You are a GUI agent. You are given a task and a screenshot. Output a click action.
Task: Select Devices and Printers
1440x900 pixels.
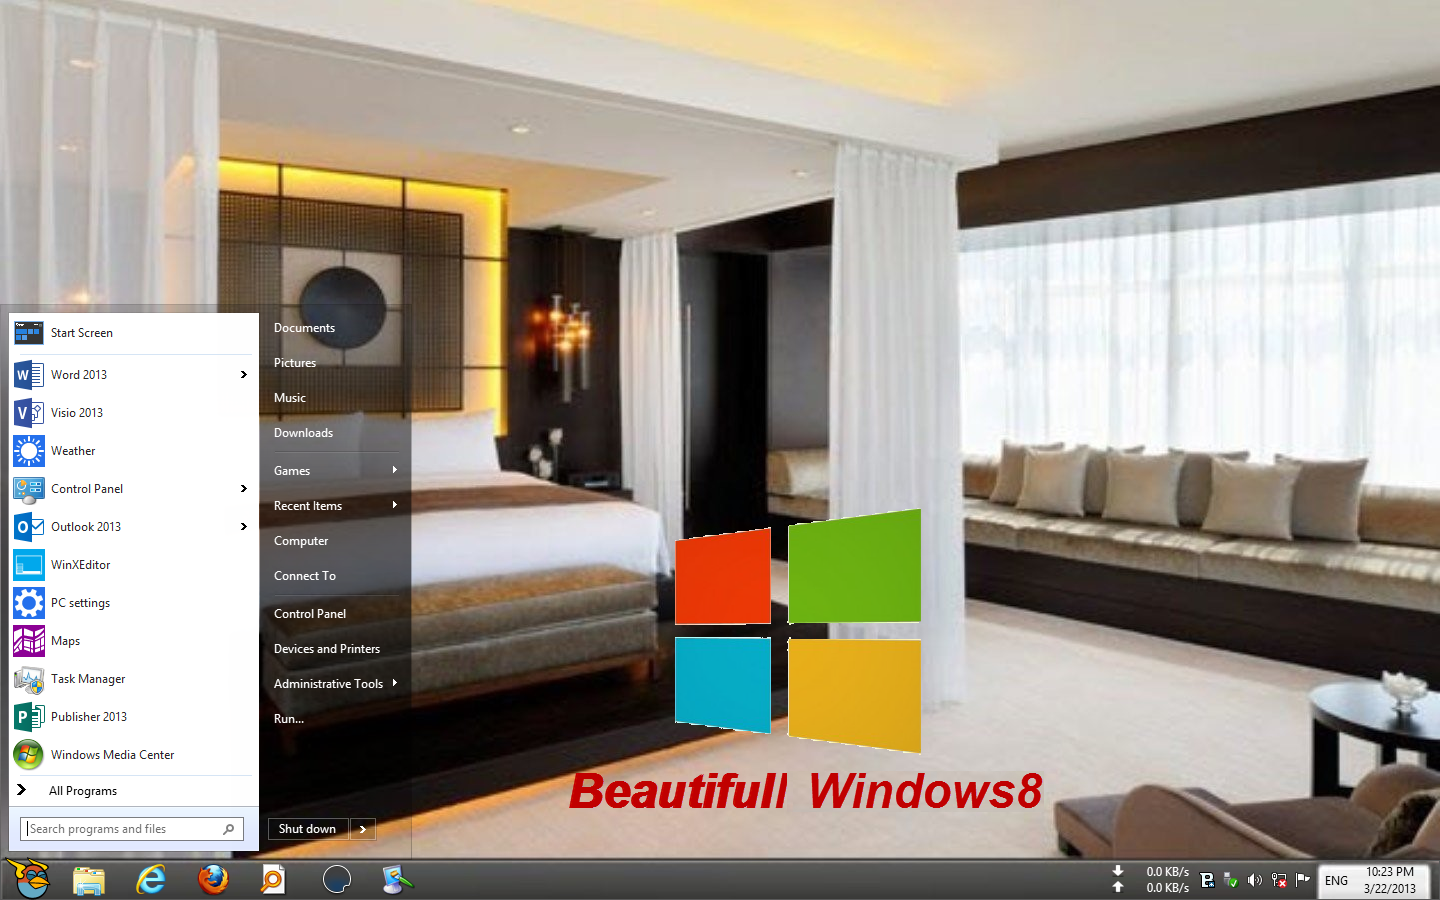tap(327, 649)
